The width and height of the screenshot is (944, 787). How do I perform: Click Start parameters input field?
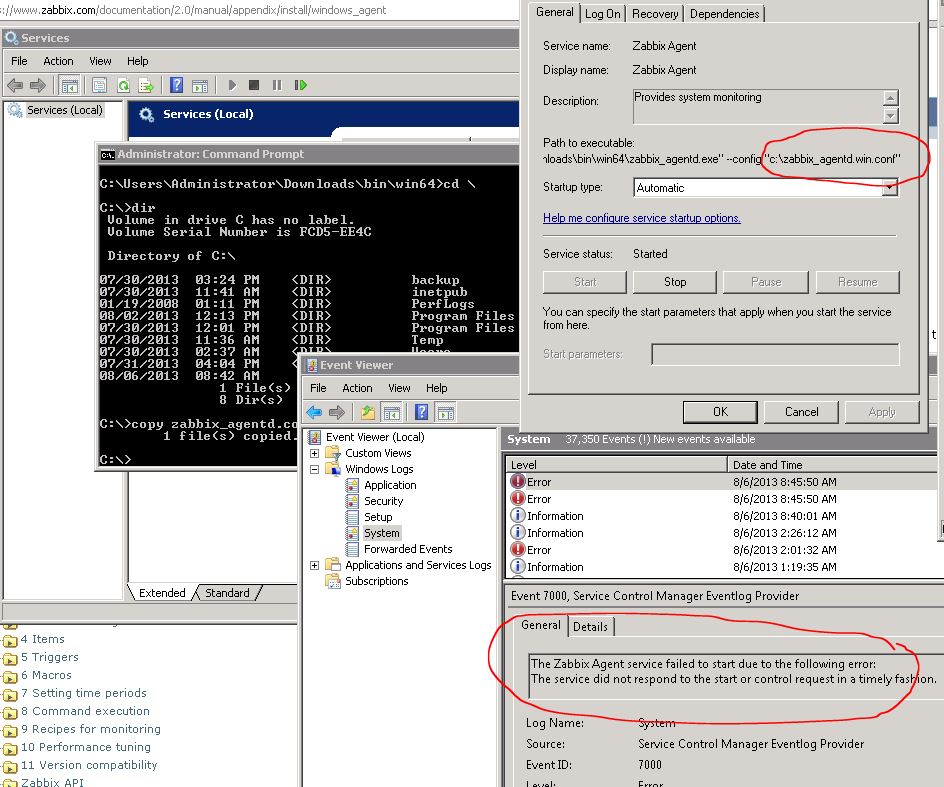775,354
